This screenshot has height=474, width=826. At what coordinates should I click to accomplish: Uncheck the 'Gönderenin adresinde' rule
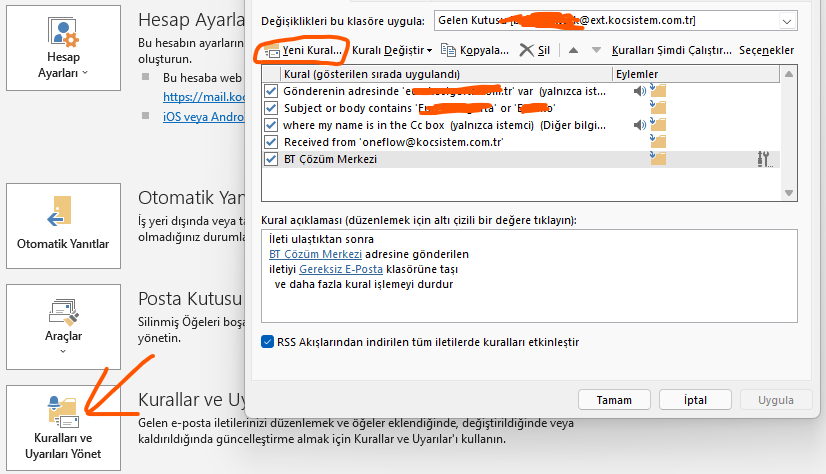[x=271, y=91]
